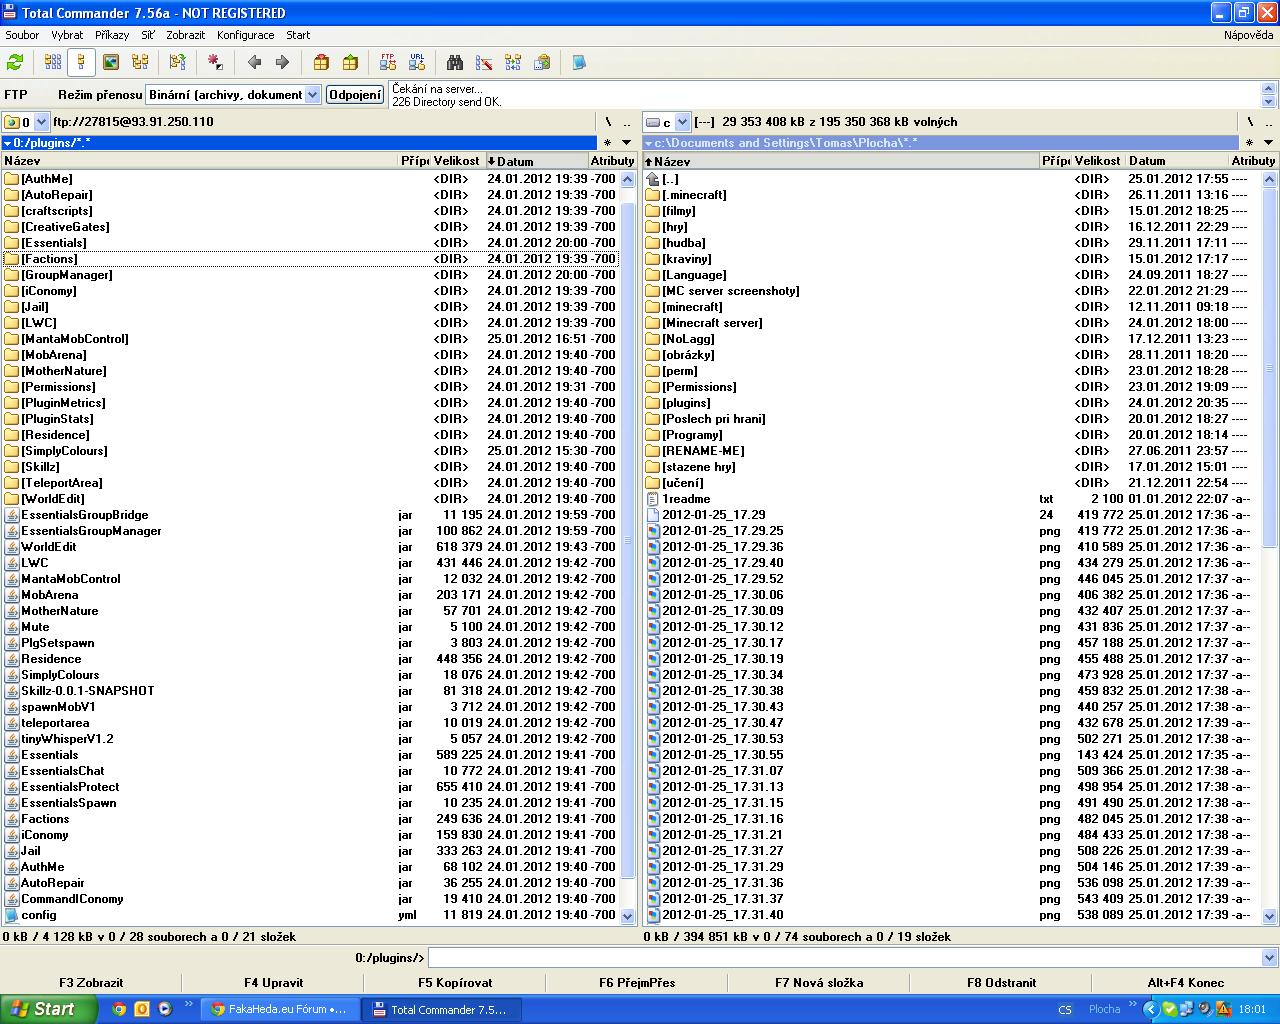Click the F6 PřejmPřes button
This screenshot has width=1280, height=1024.
tap(637, 983)
